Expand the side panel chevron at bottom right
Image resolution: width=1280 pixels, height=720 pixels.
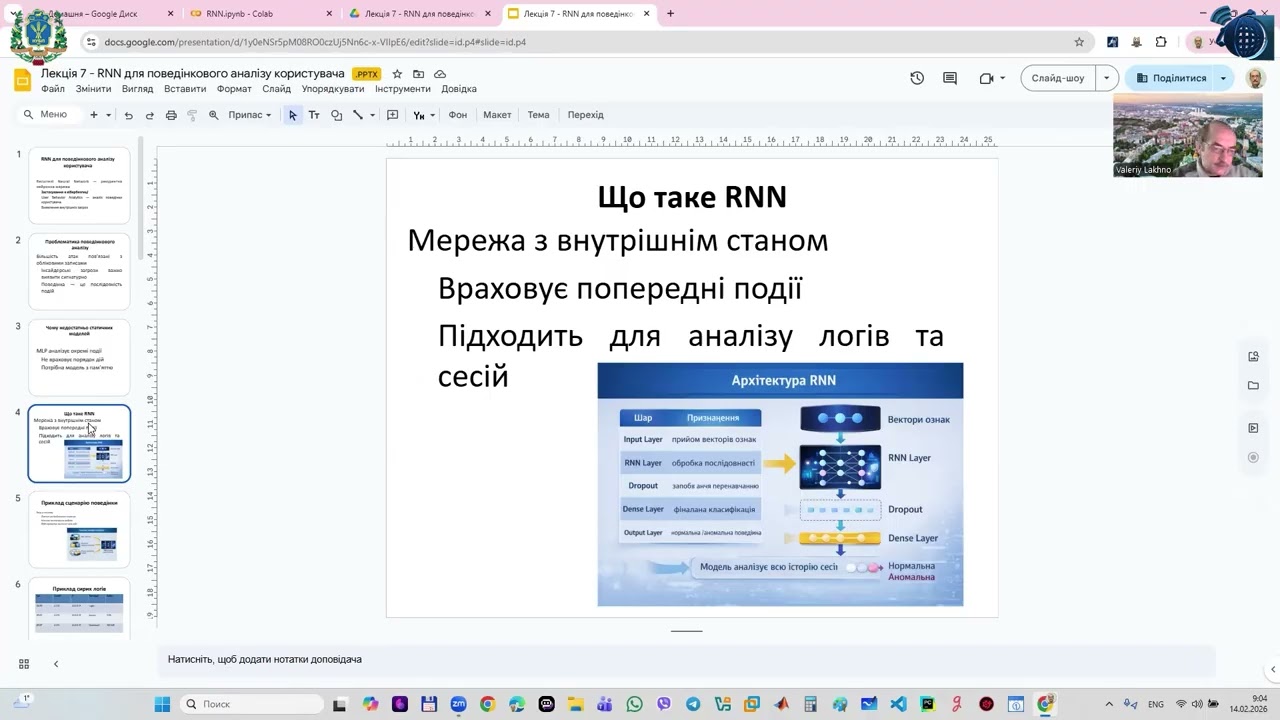click(1272, 669)
